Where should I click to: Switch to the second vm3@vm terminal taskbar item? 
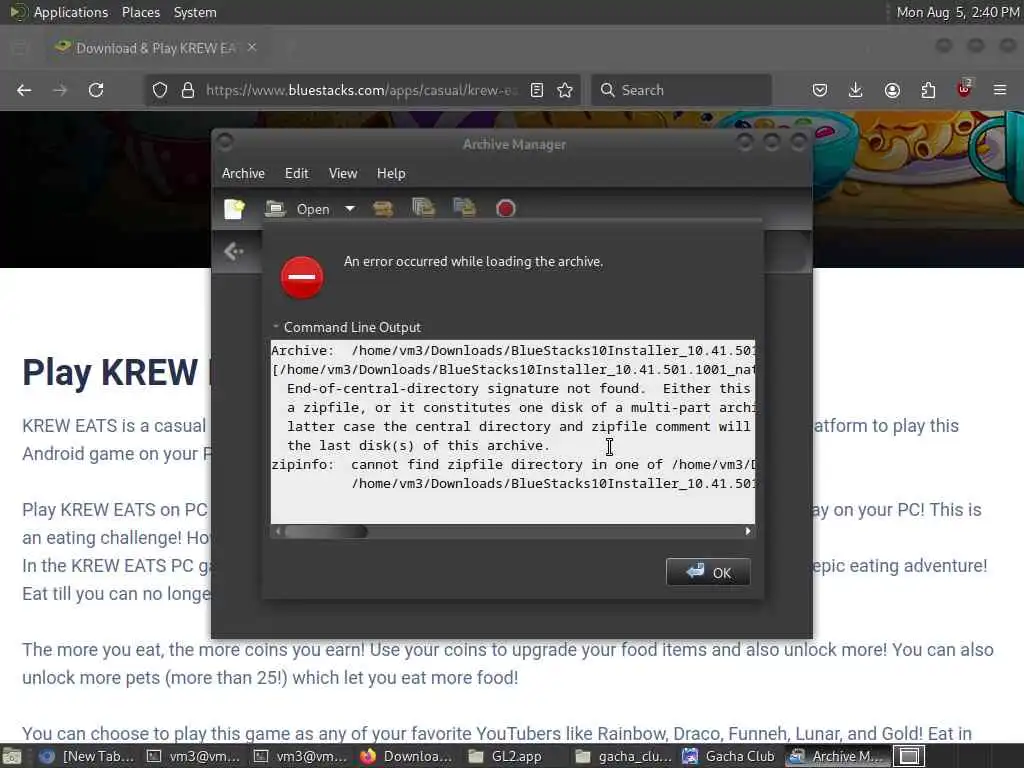300,756
